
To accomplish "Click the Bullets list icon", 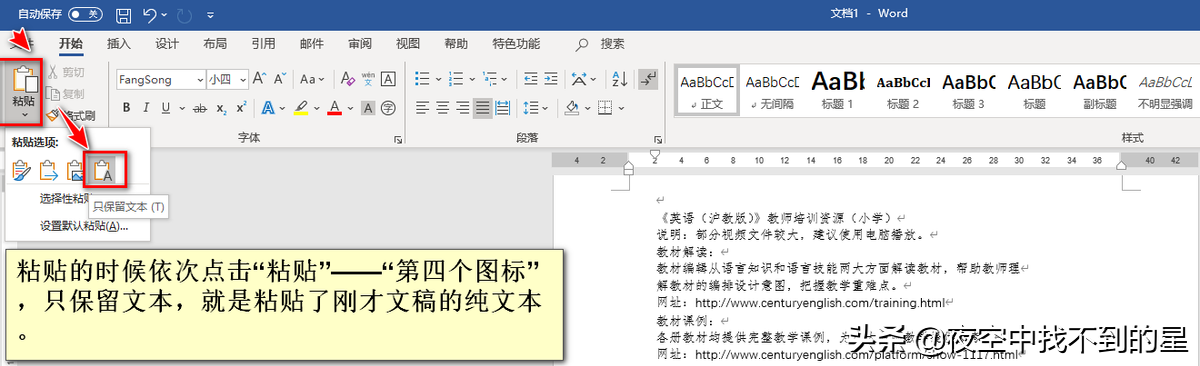I will tap(421, 79).
